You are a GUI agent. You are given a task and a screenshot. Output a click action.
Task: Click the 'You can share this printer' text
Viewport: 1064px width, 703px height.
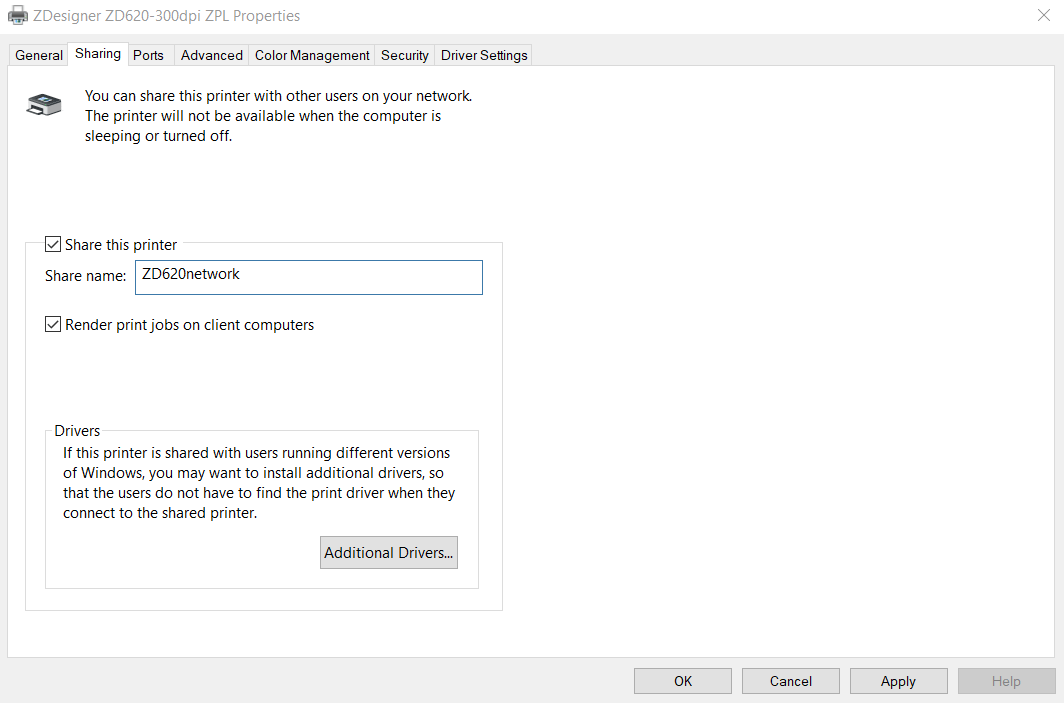point(278,115)
